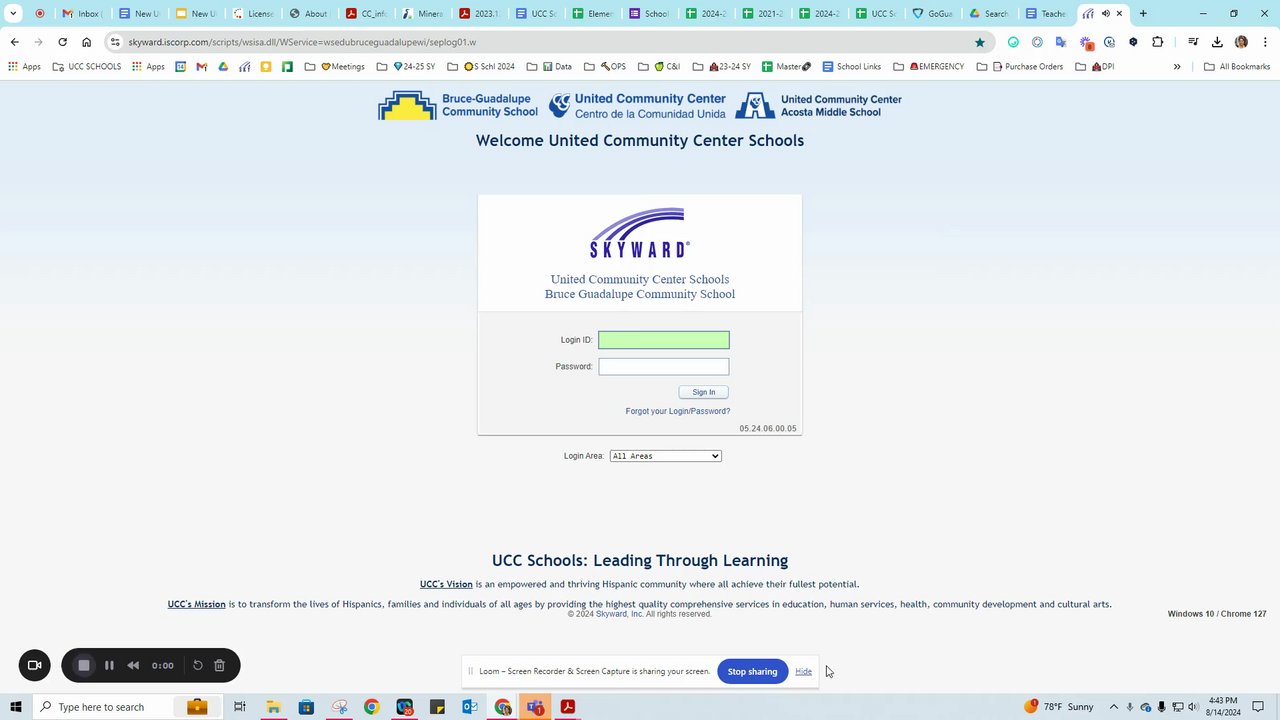The image size is (1280, 720).
Task: Open the School Links bookmark
Action: (x=851, y=67)
